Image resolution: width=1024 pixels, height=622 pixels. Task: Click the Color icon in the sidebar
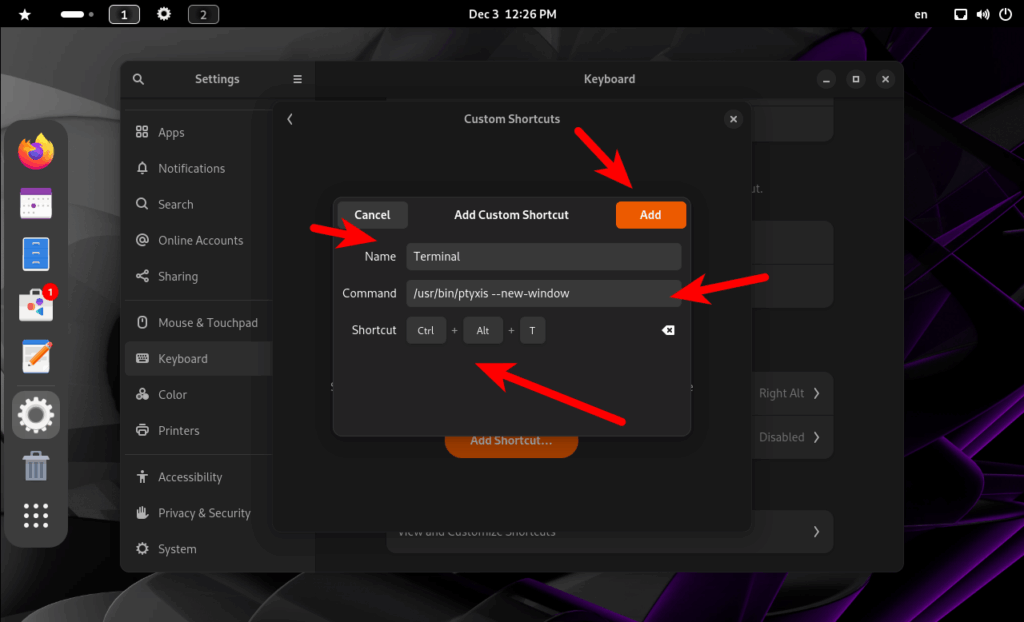click(142, 394)
